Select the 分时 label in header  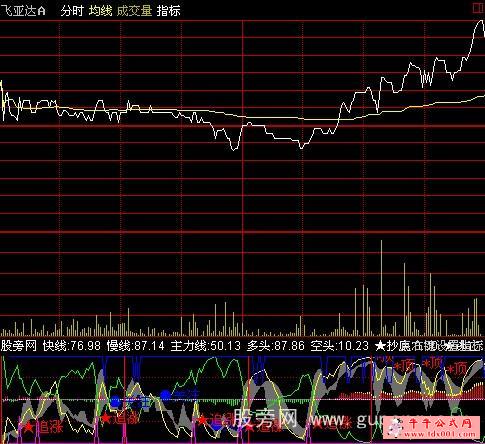72,11
